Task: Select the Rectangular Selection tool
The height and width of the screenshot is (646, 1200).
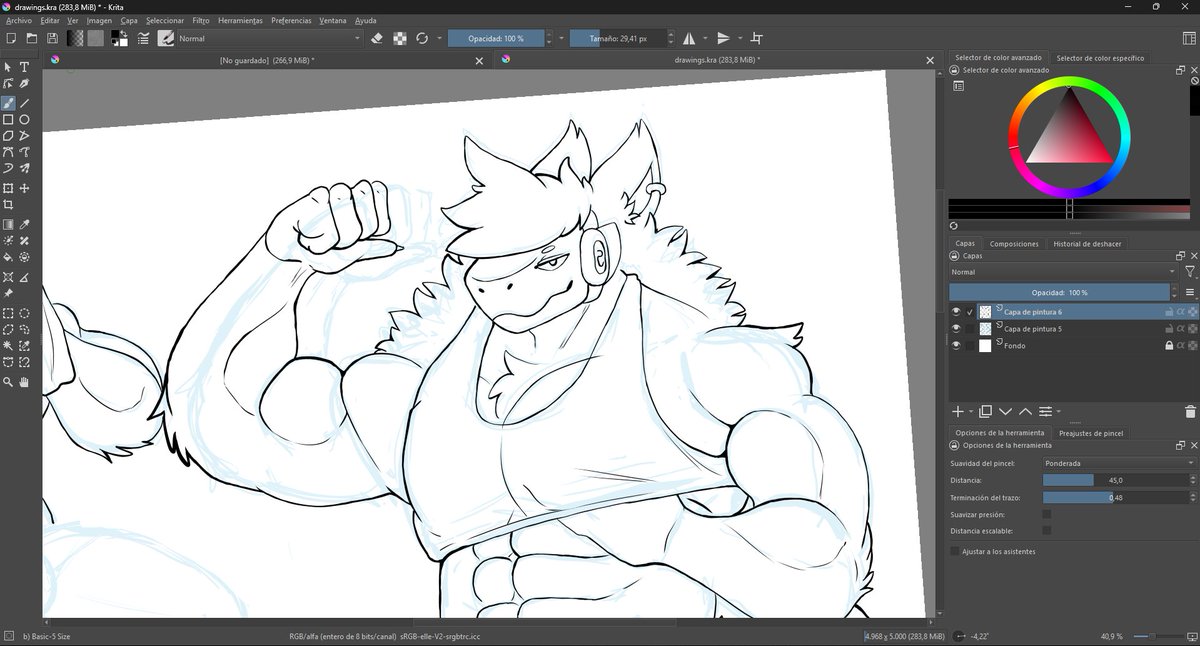Action: tap(8, 313)
